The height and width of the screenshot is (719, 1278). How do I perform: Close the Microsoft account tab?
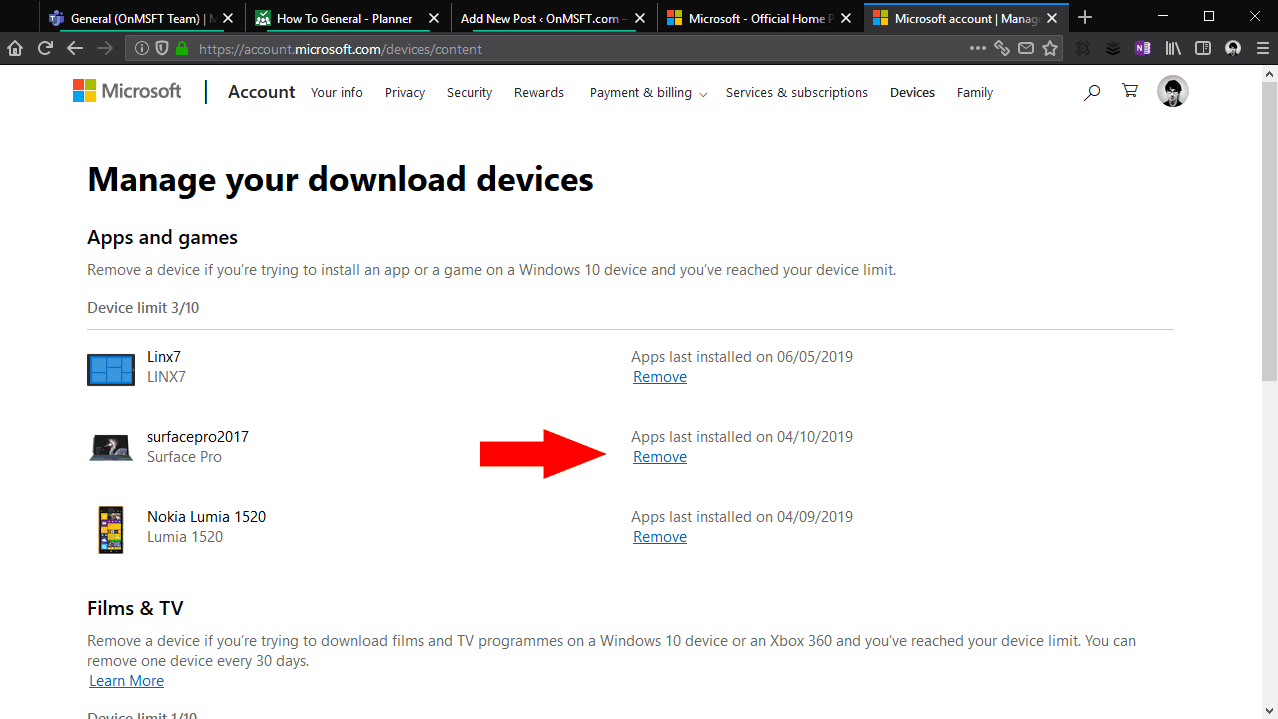tap(1051, 18)
